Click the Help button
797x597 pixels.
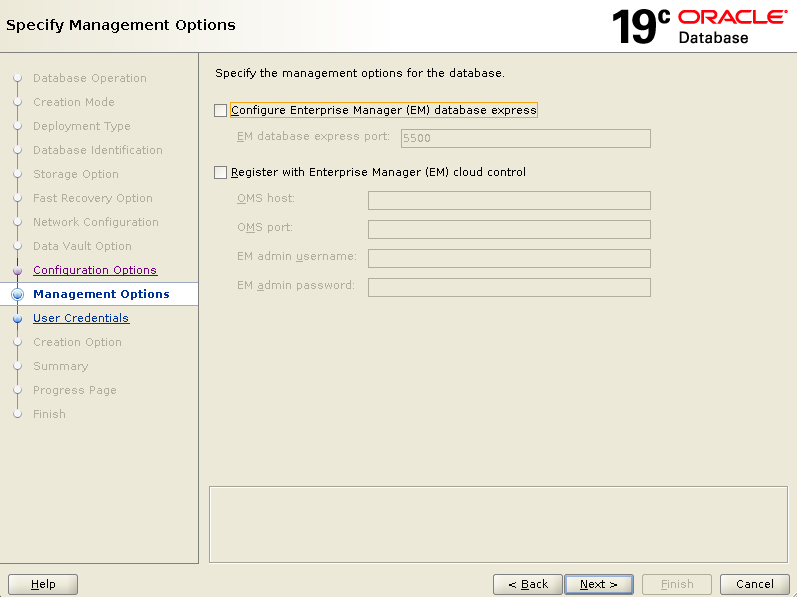coord(43,584)
